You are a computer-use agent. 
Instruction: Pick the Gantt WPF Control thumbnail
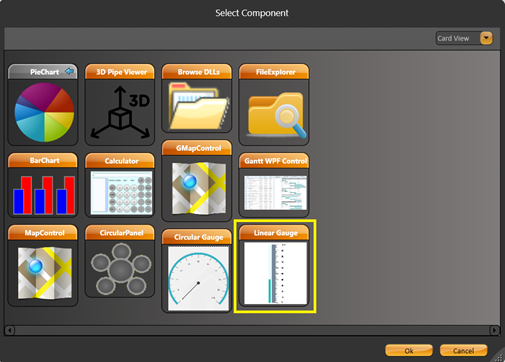coord(275,193)
